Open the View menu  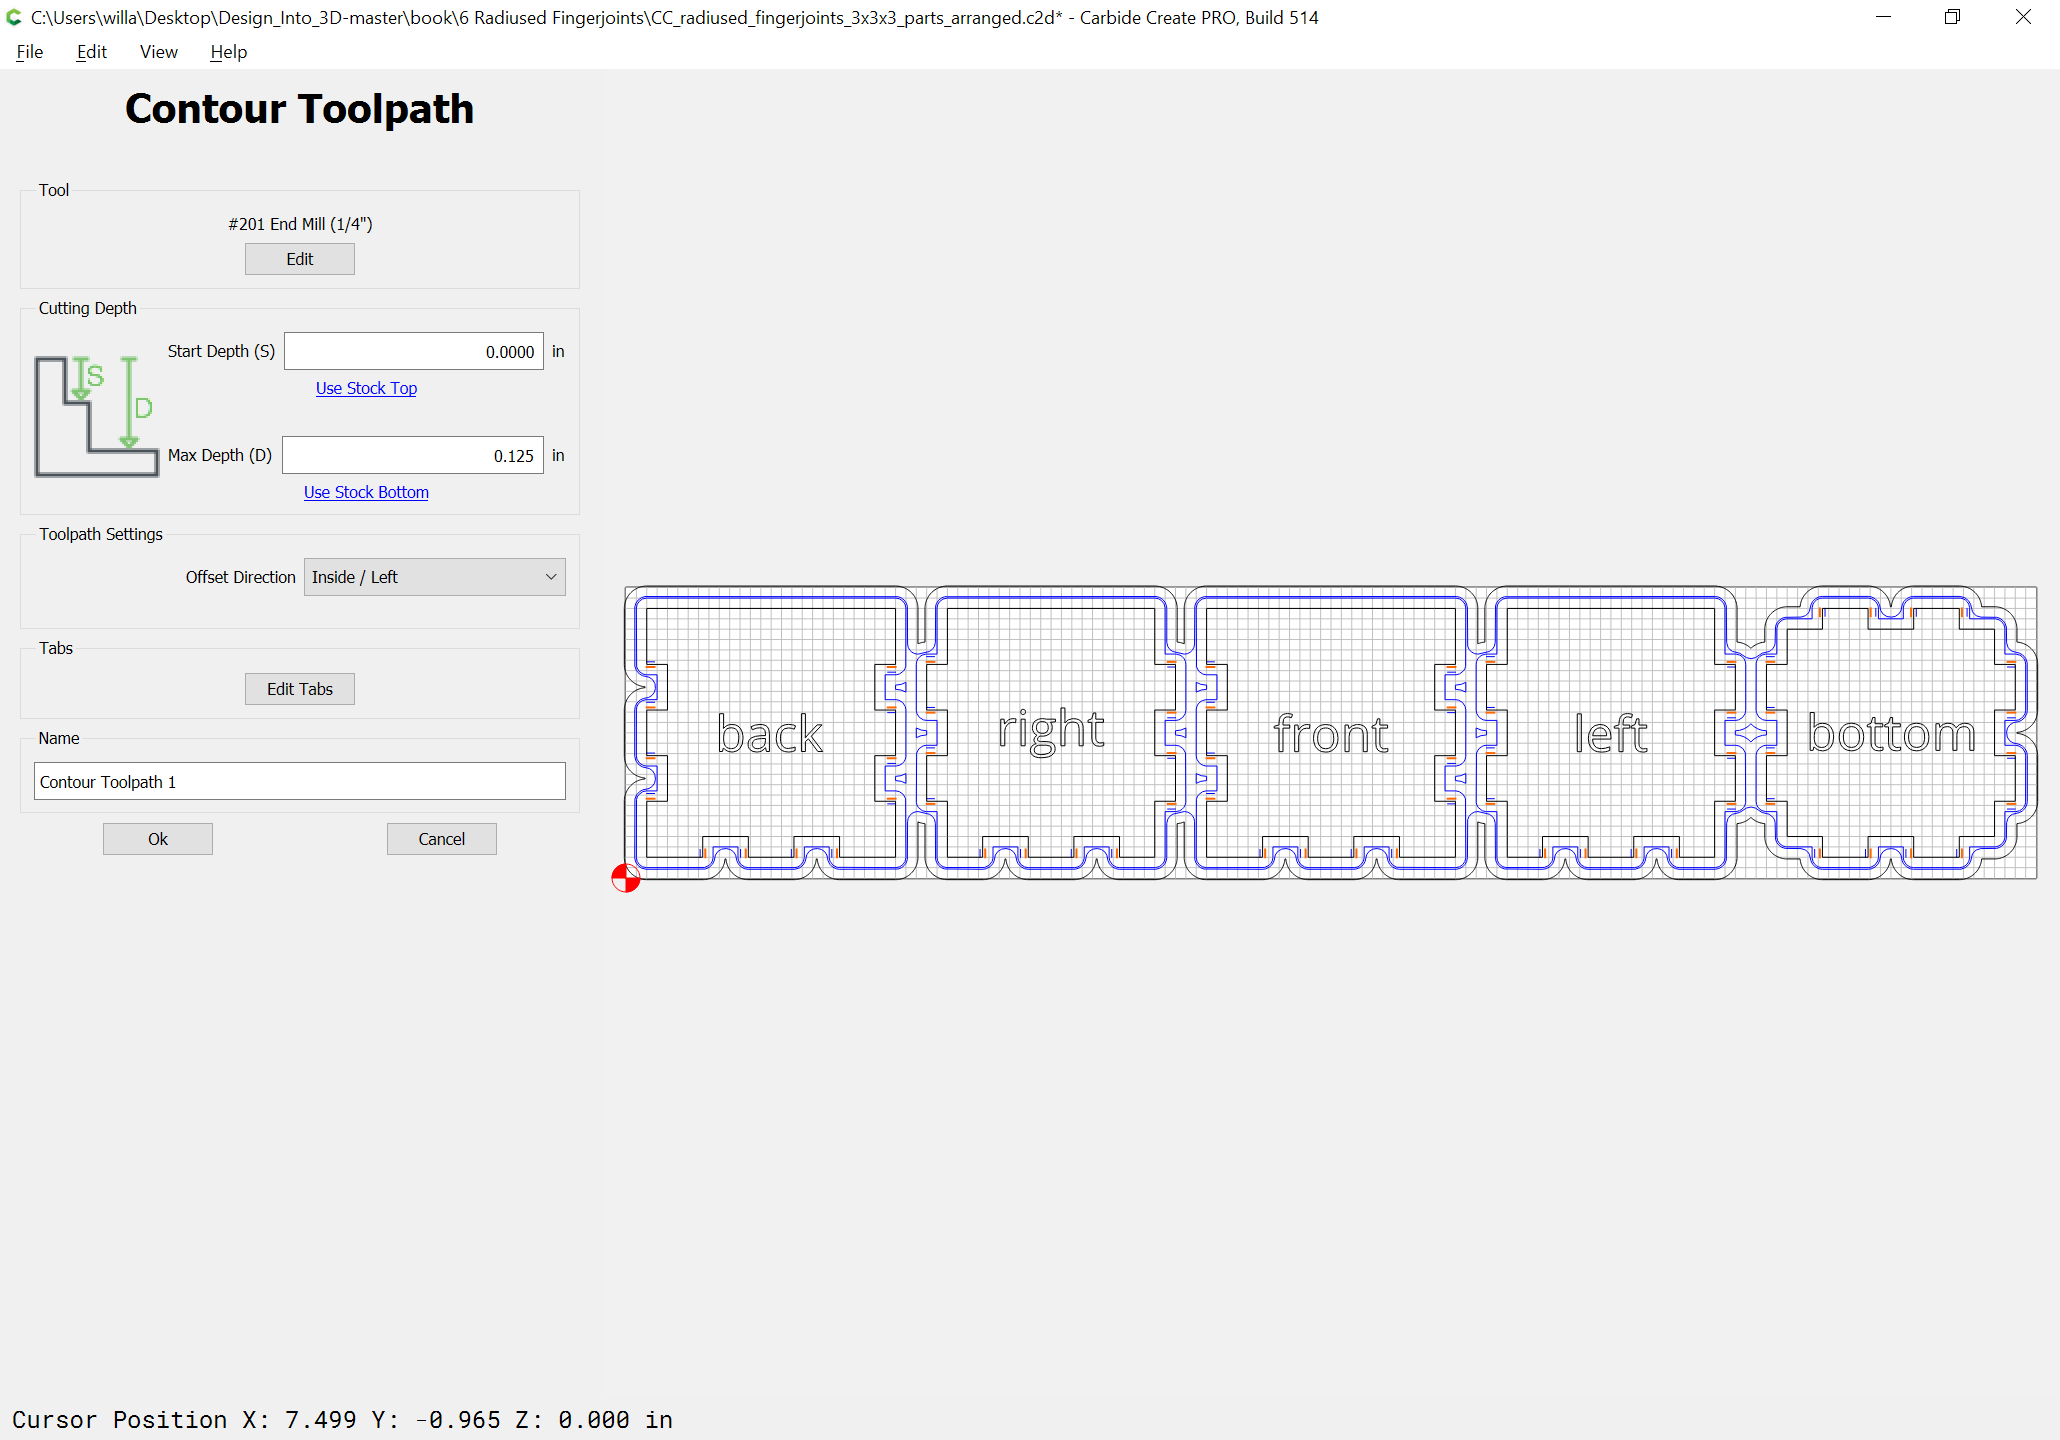point(158,52)
